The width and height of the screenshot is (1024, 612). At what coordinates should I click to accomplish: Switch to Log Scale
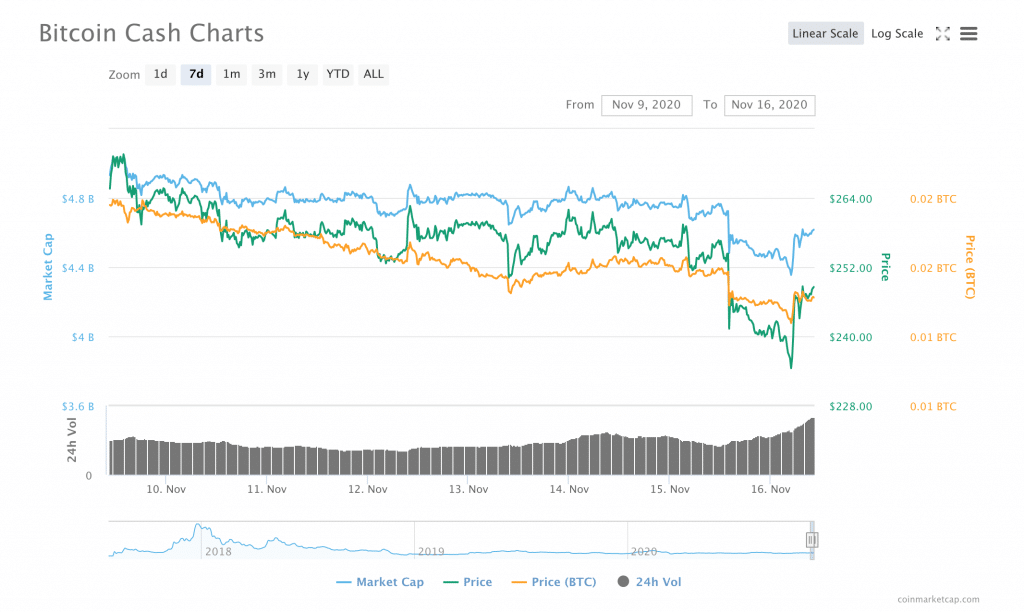click(897, 34)
